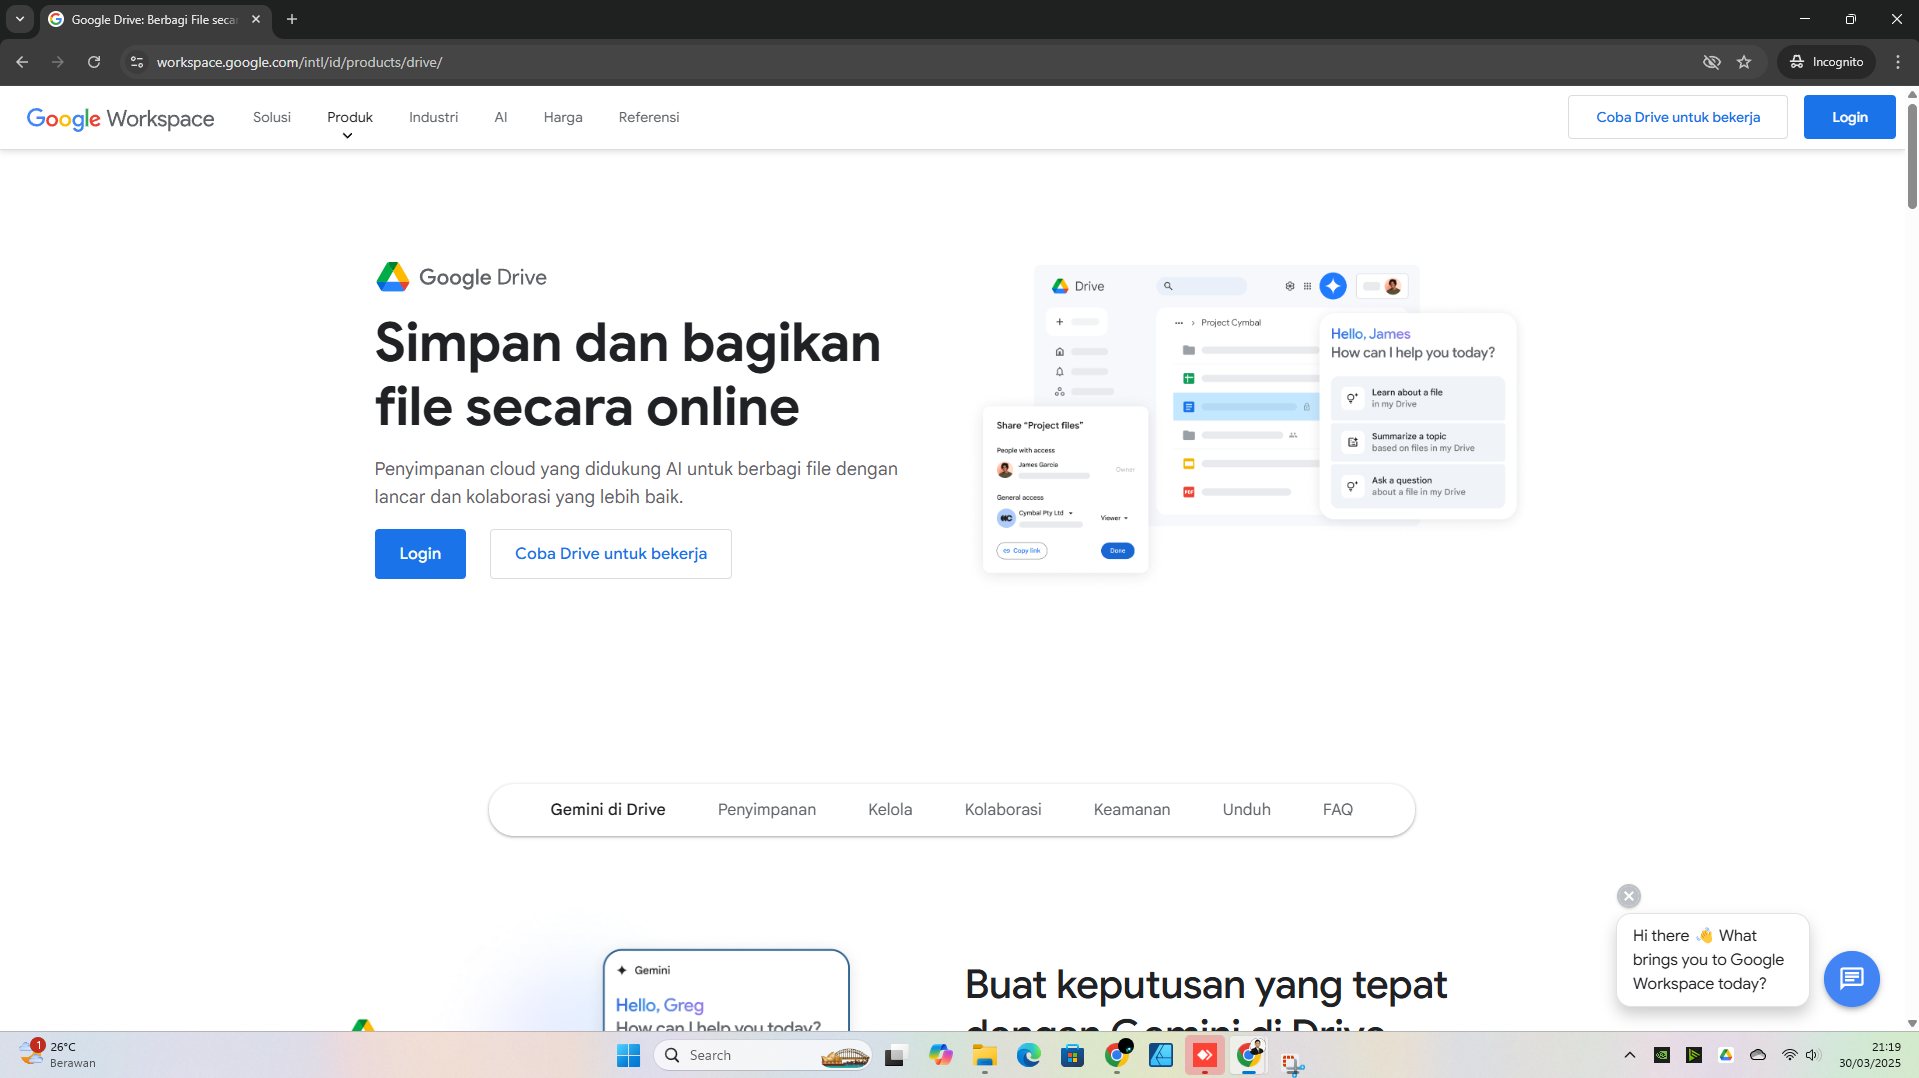Open the blue chat bubble icon

(1852, 978)
